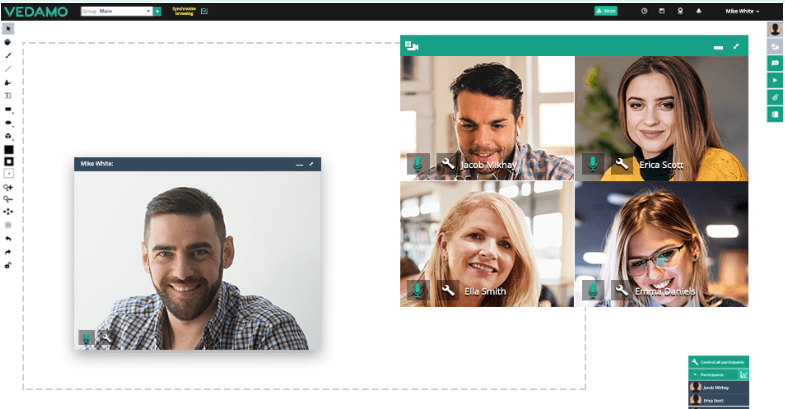Viewport: 785px width, 409px height.
Task: Click the zoom in magnifier tool
Action: (x=8, y=187)
